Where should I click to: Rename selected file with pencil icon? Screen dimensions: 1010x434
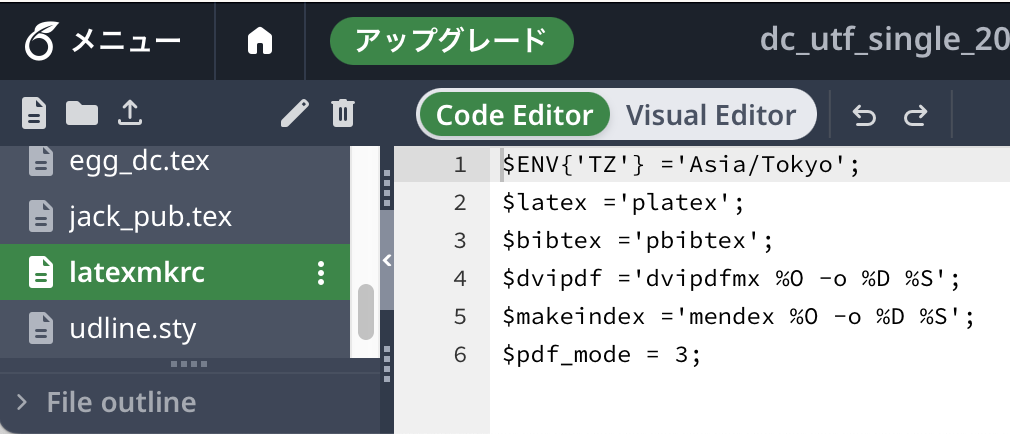pos(295,114)
